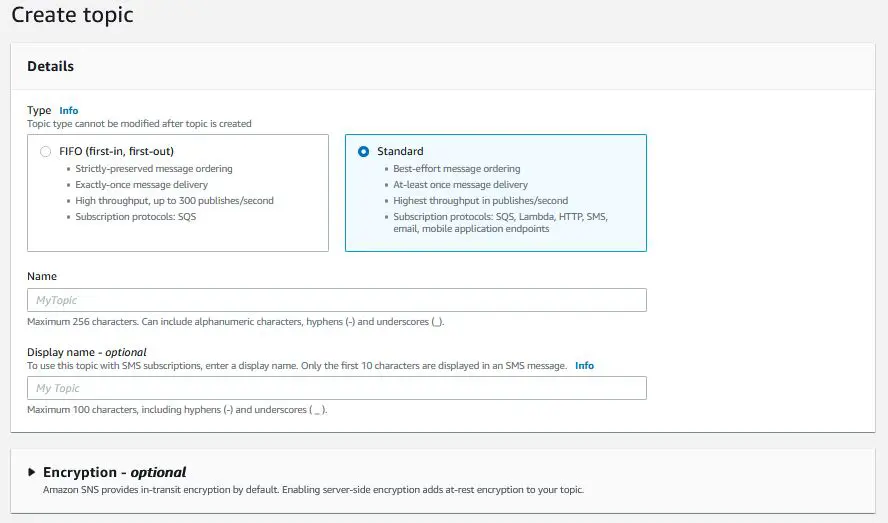
Task: Click the Name field label
Action: click(42, 276)
